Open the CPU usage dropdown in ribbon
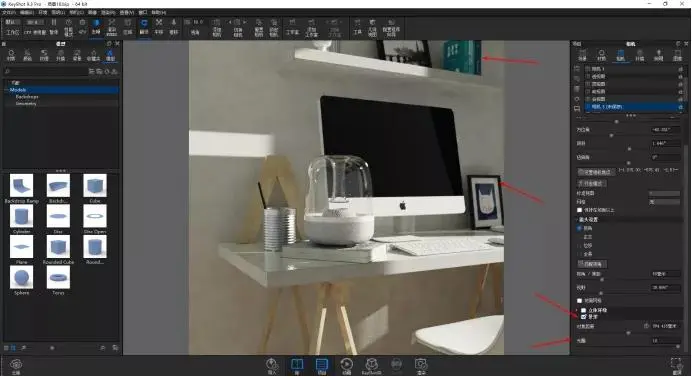The image size is (692, 377). (x=34, y=22)
